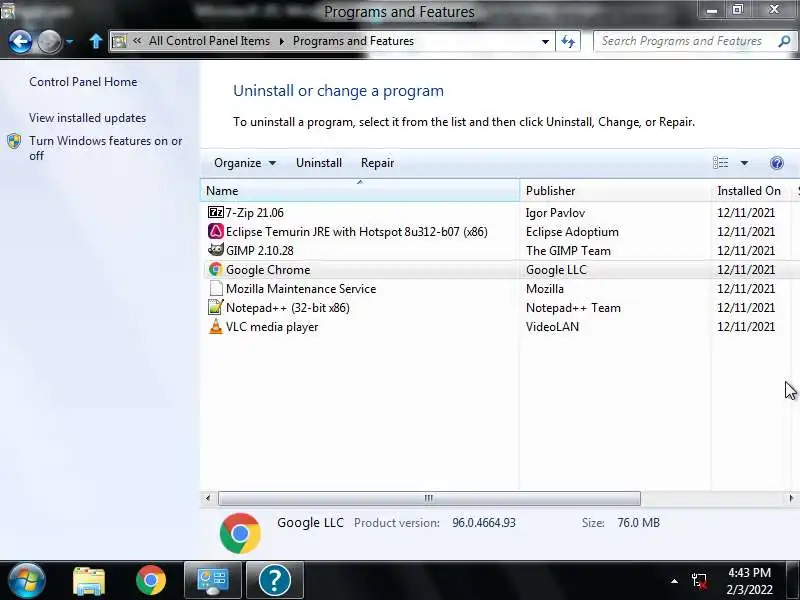The image size is (800, 600).
Task: Click the Eclipse Temurin JRE icon
Action: tap(216, 231)
